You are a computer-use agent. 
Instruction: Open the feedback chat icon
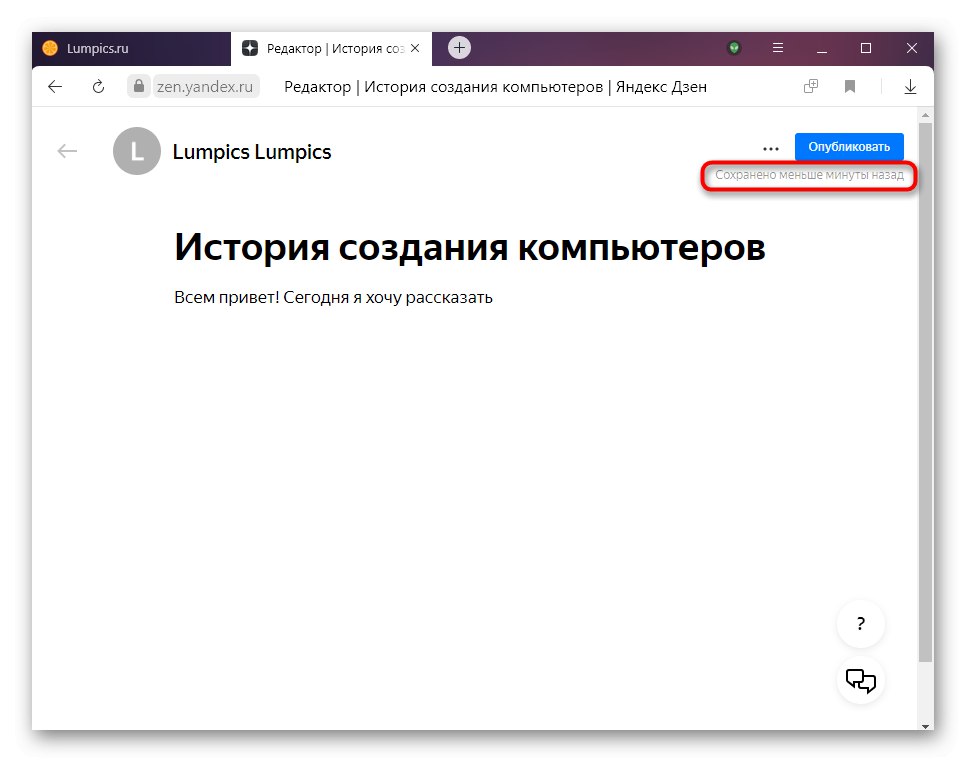point(860,681)
